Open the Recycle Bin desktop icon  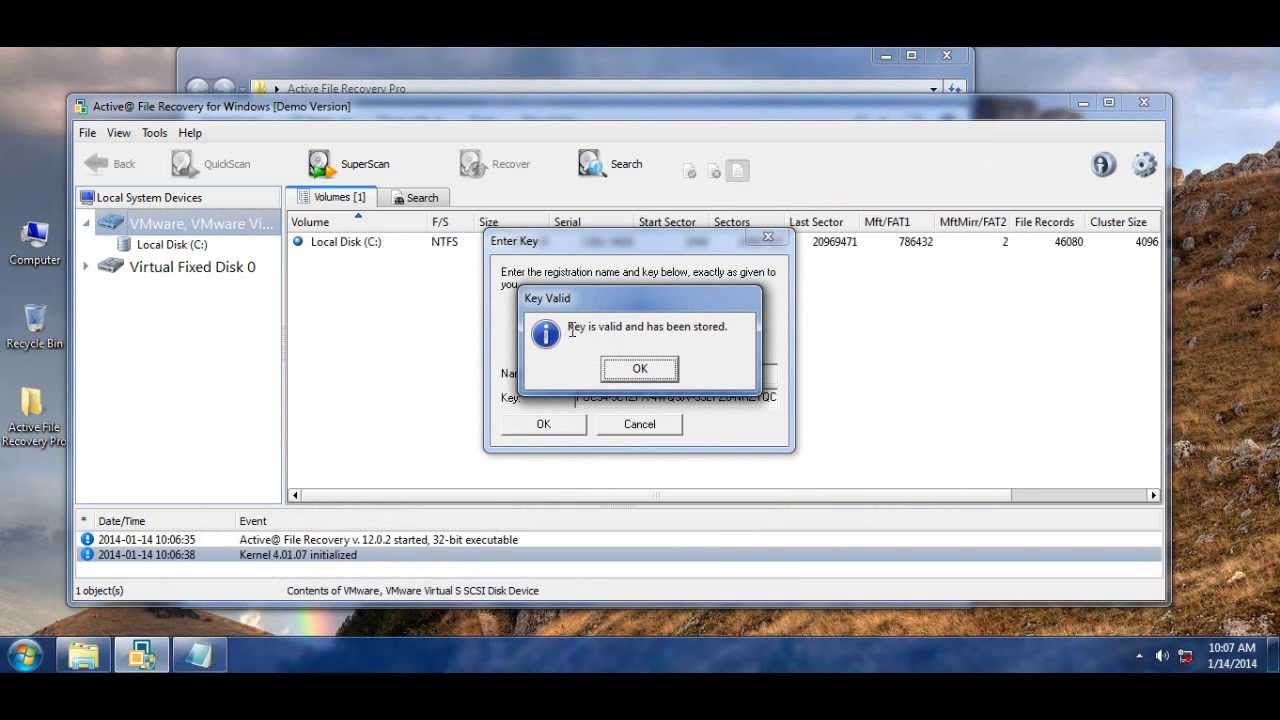[35, 327]
